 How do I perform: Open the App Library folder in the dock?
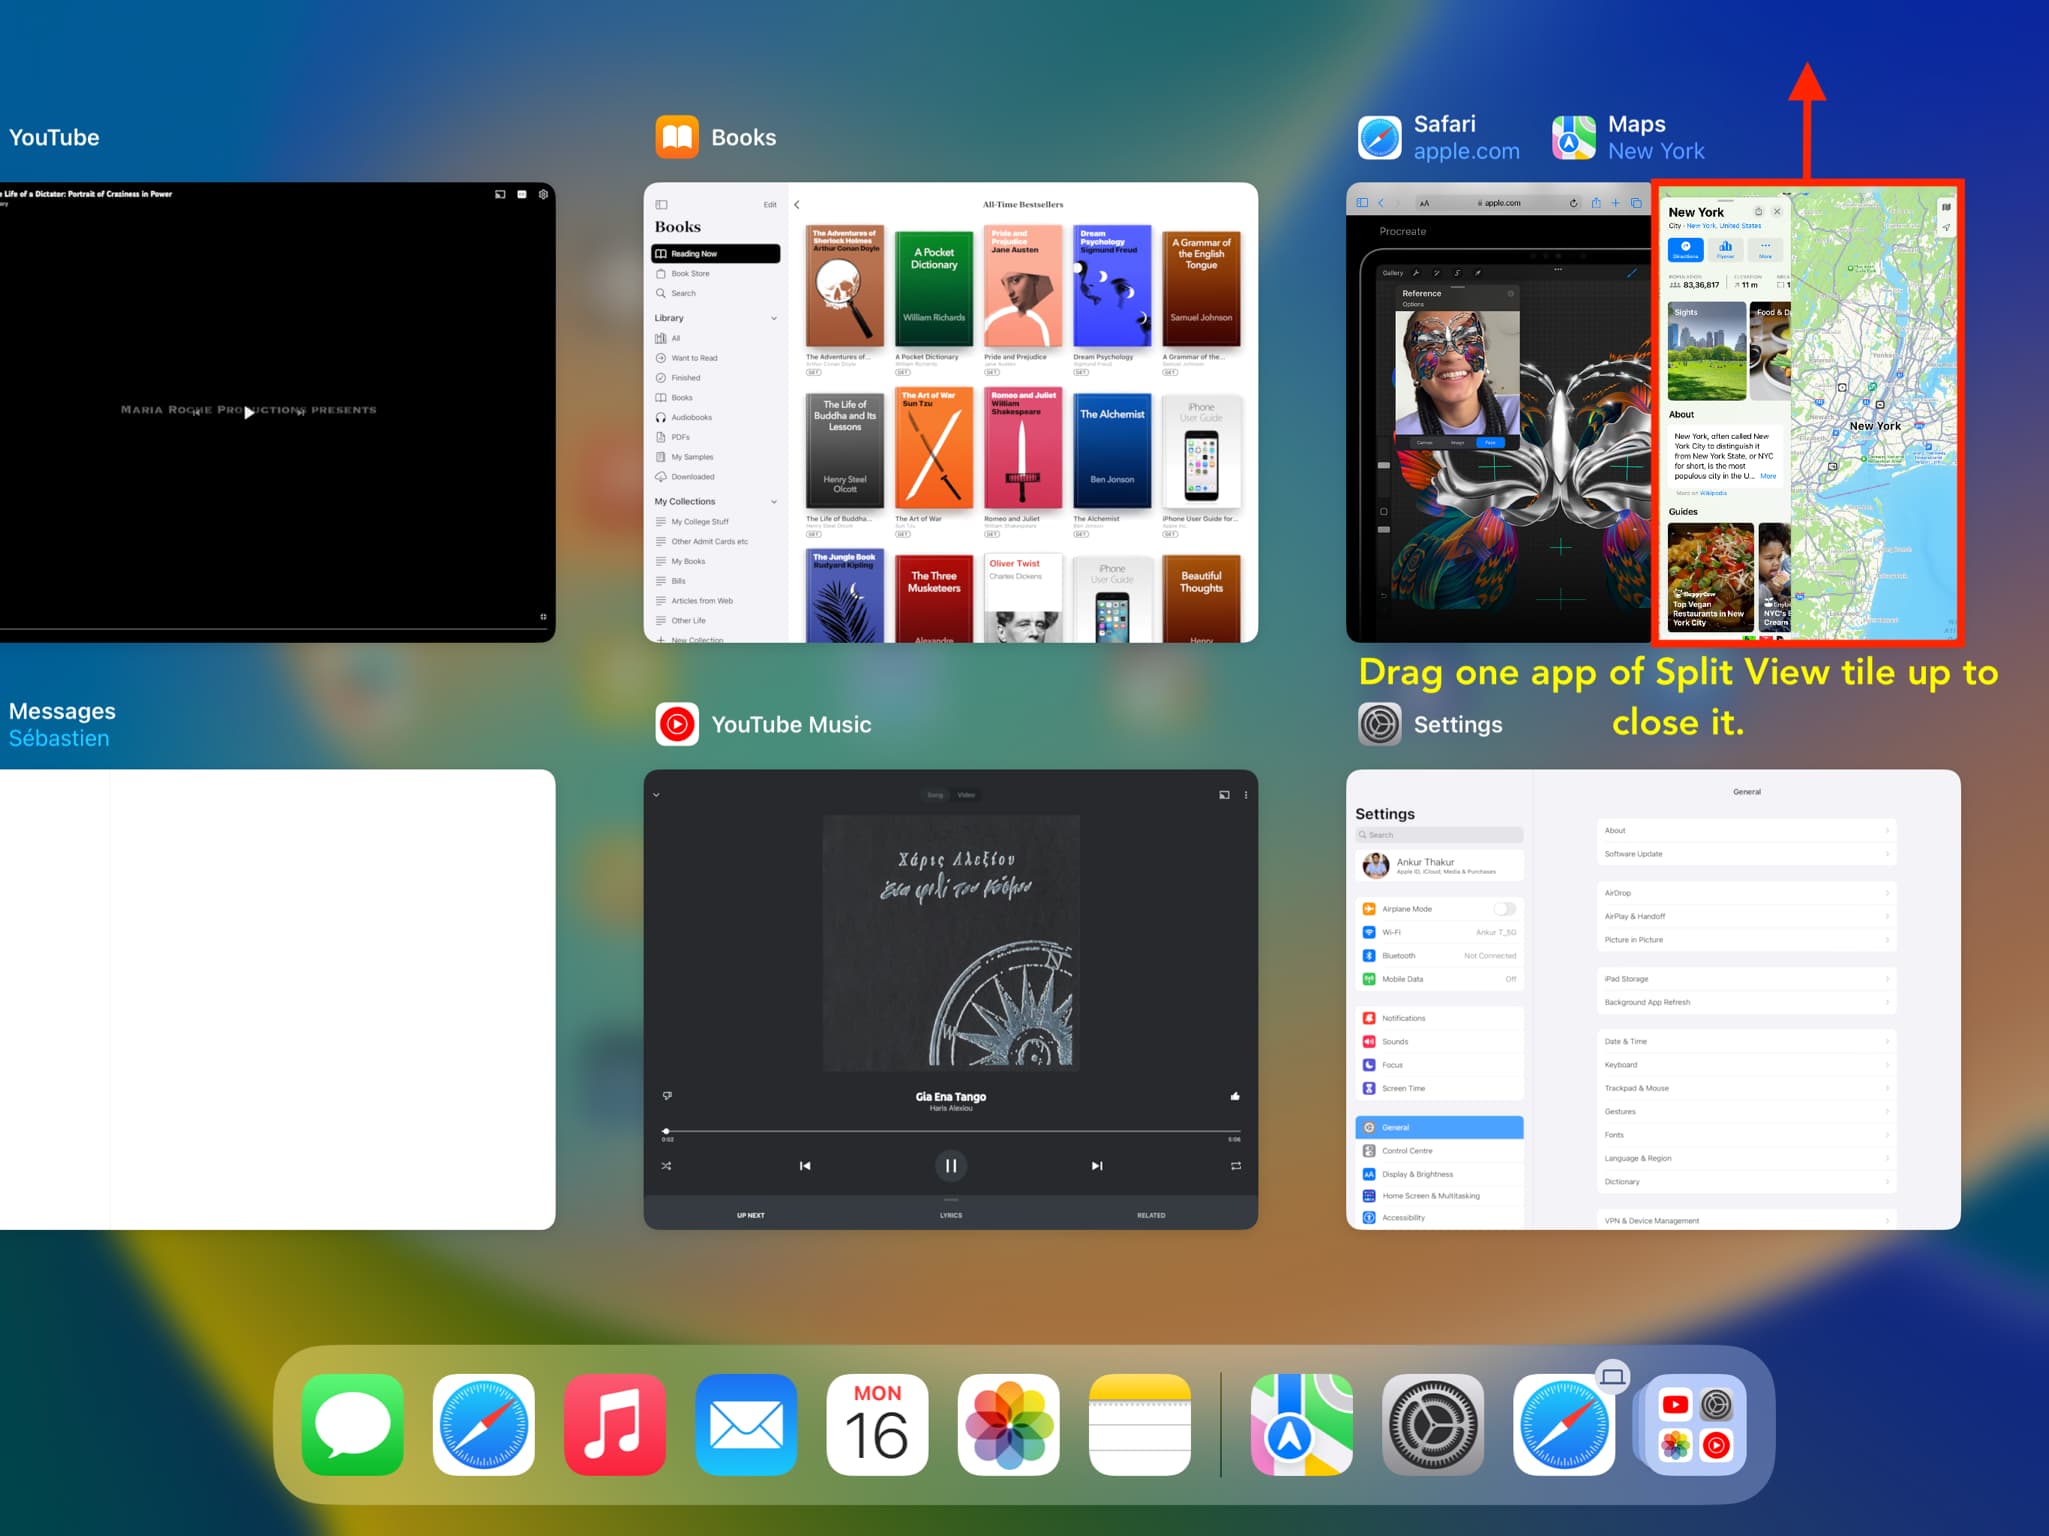pos(1695,1424)
